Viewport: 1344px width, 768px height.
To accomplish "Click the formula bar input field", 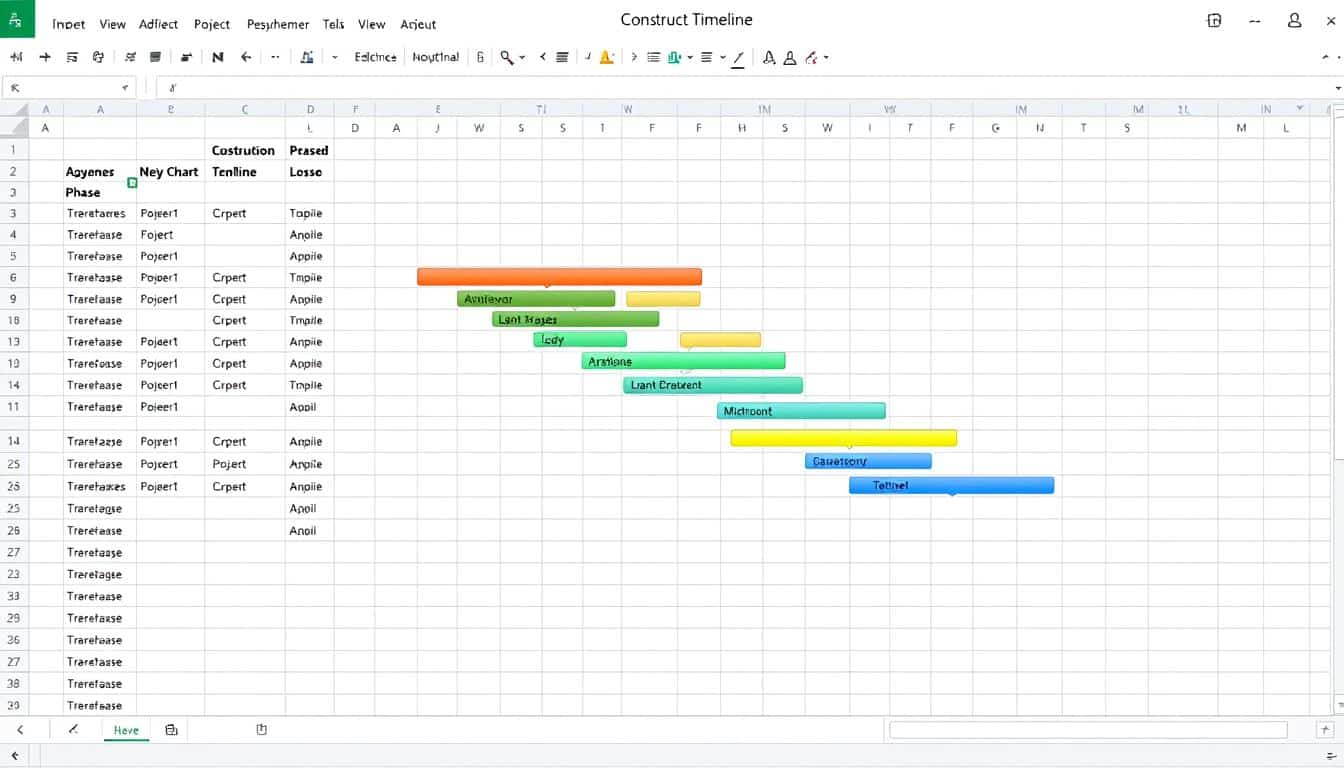I will pos(746,88).
